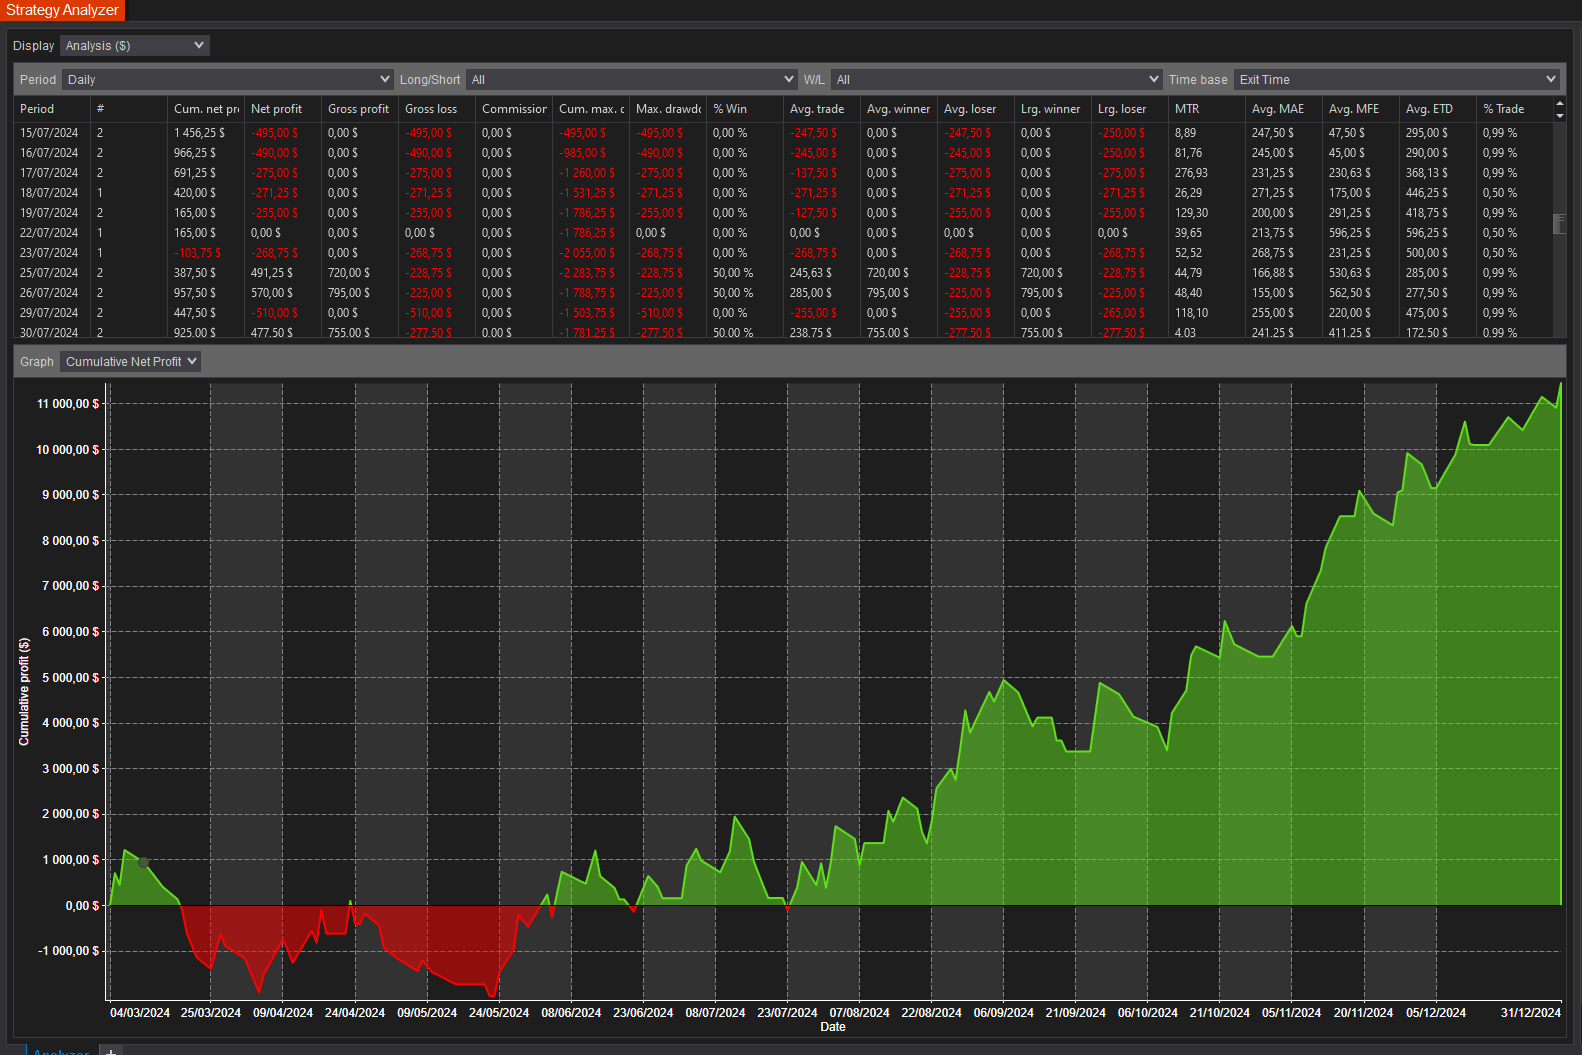Open the W/L filter dropdown
The width and height of the screenshot is (1582, 1055).
pos(996,80)
